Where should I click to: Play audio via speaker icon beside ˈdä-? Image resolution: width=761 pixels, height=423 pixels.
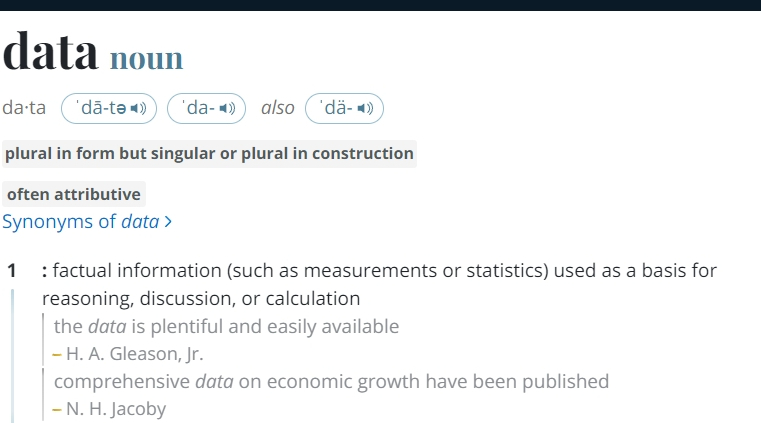365,108
